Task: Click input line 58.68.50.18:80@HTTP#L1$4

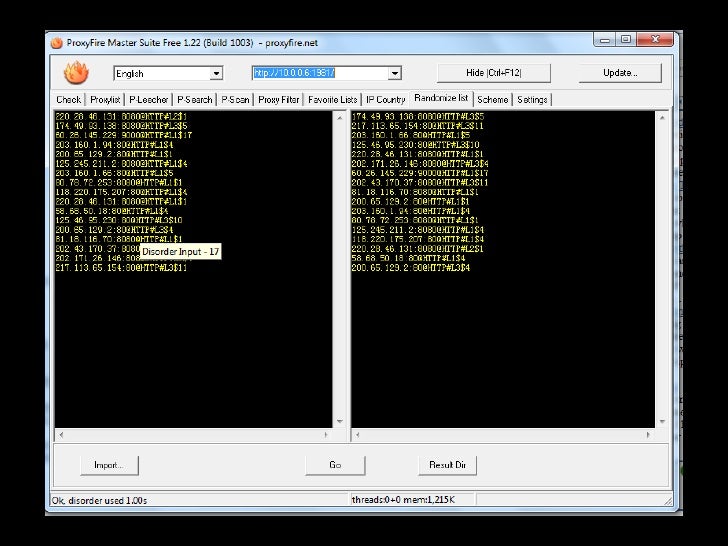Action: pyautogui.click(x=112, y=211)
